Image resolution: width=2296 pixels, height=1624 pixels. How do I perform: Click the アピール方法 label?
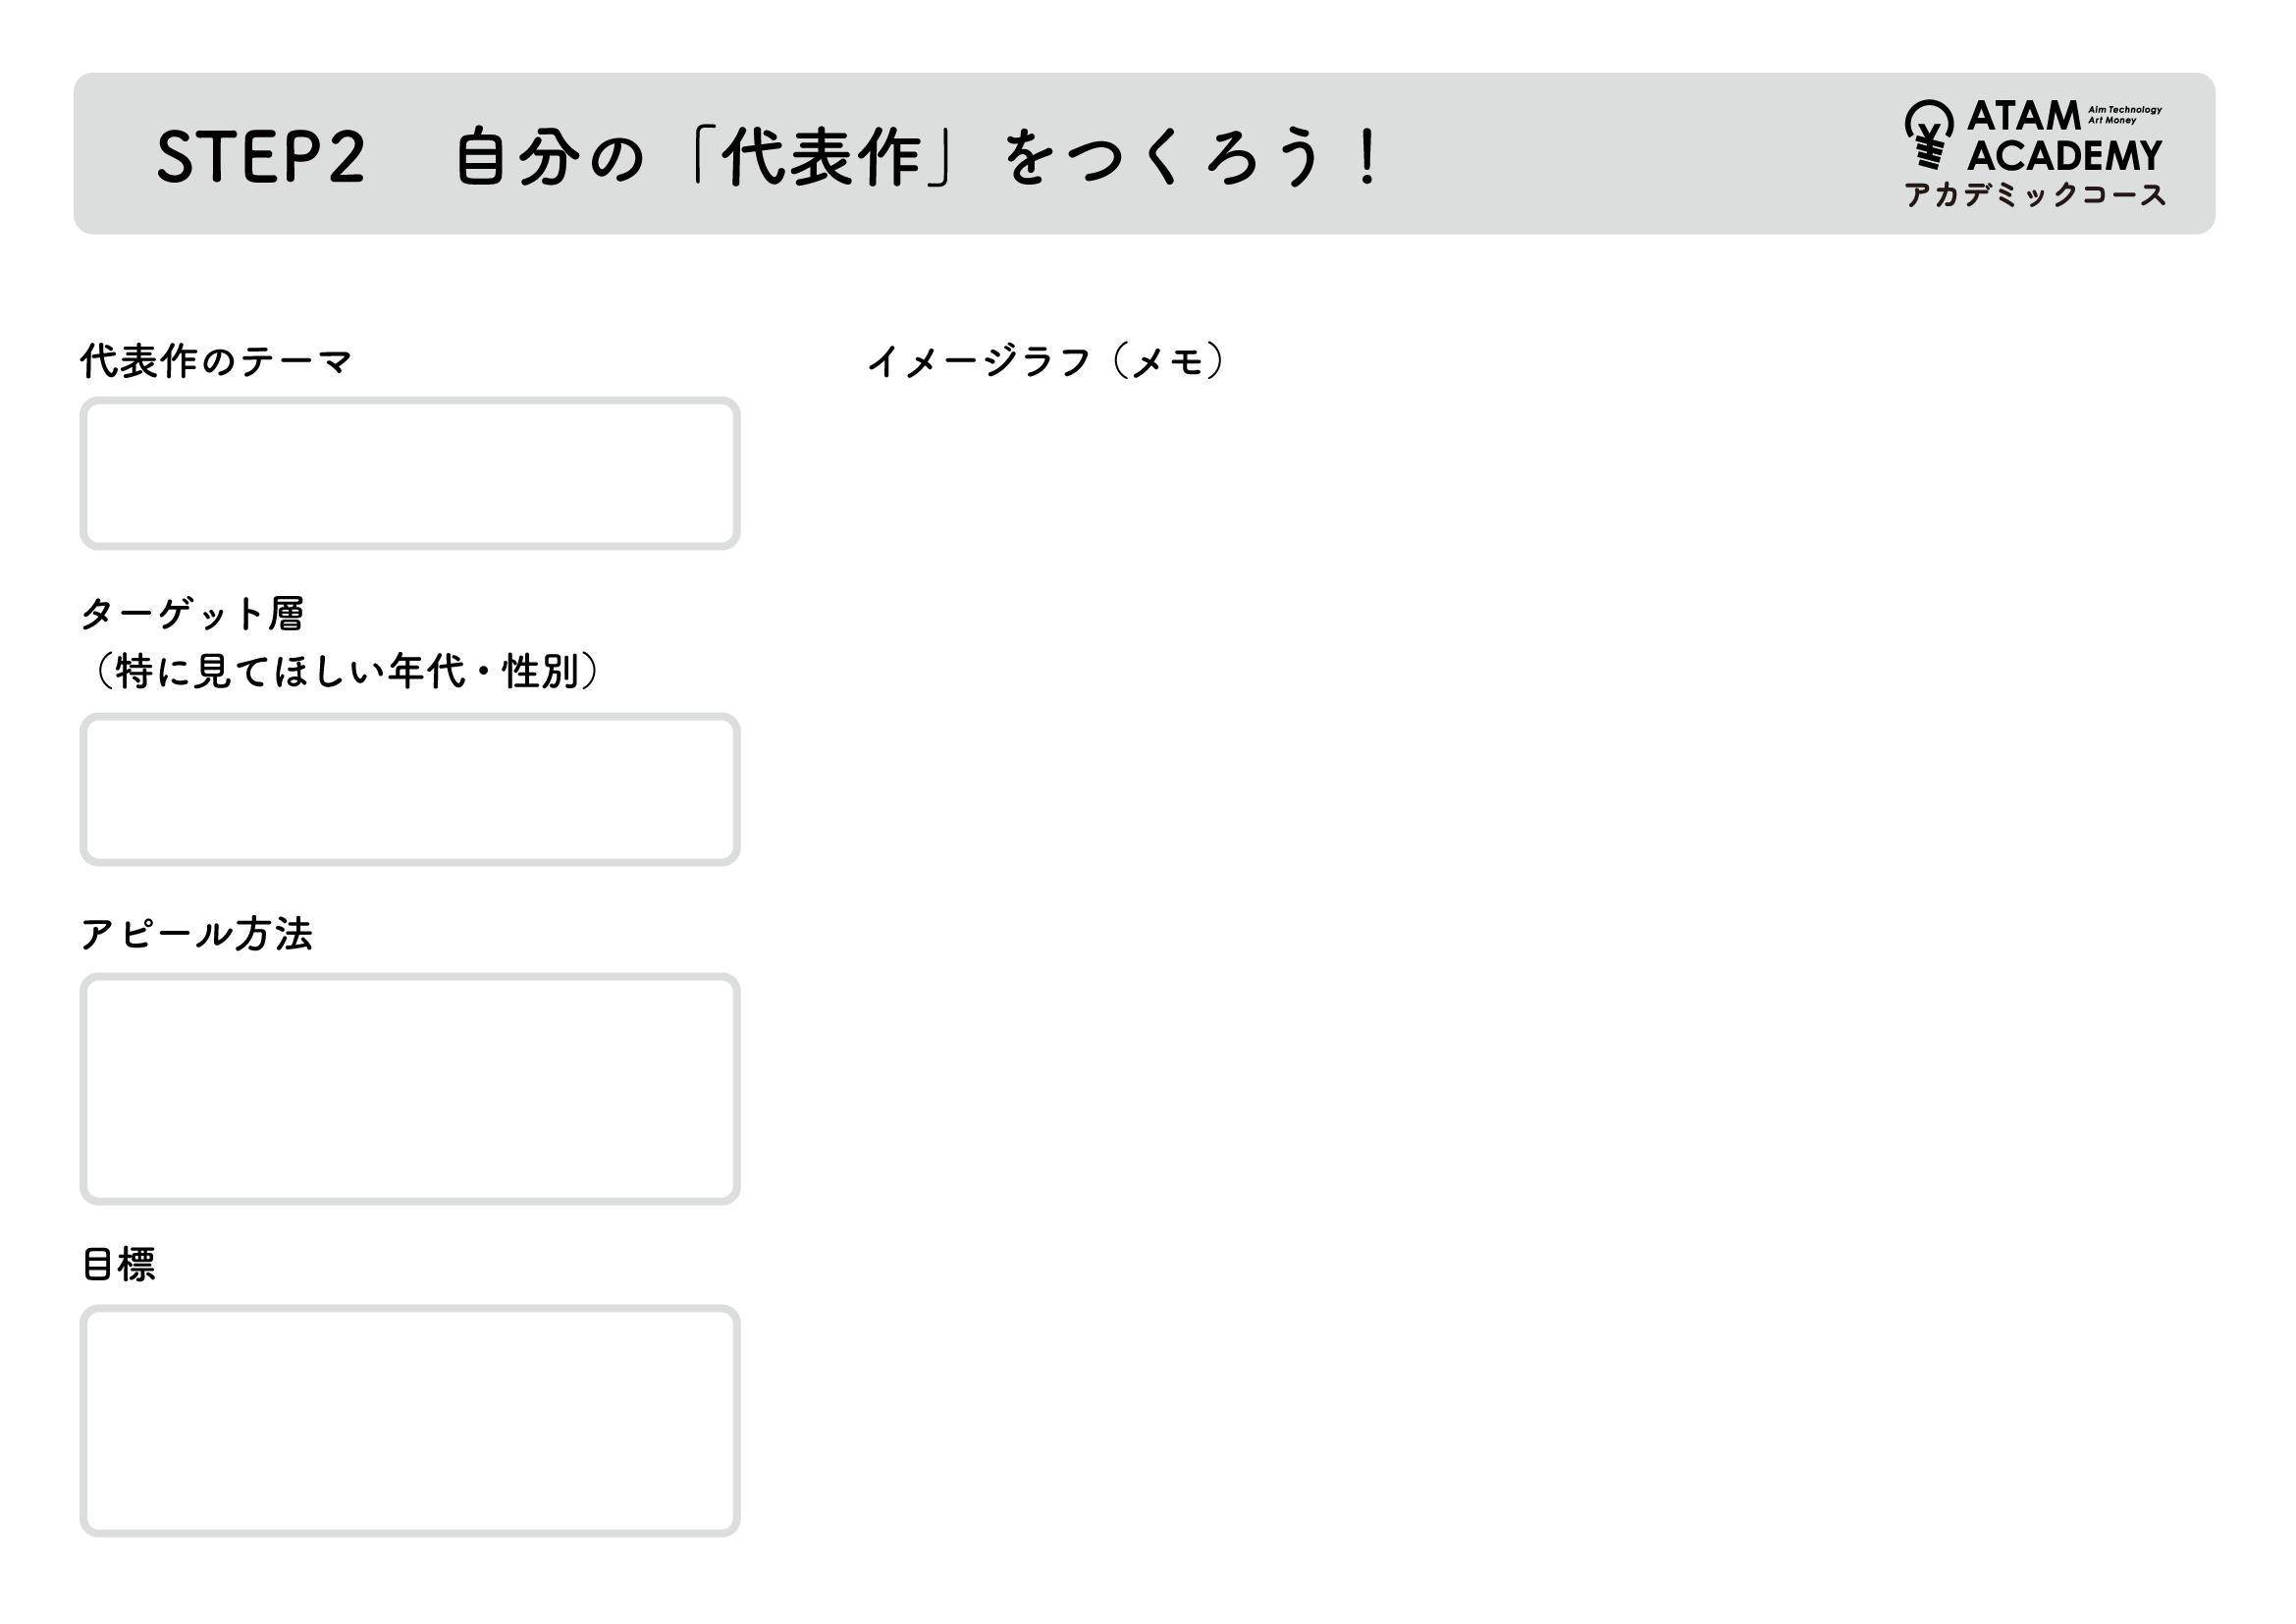pos(197,934)
